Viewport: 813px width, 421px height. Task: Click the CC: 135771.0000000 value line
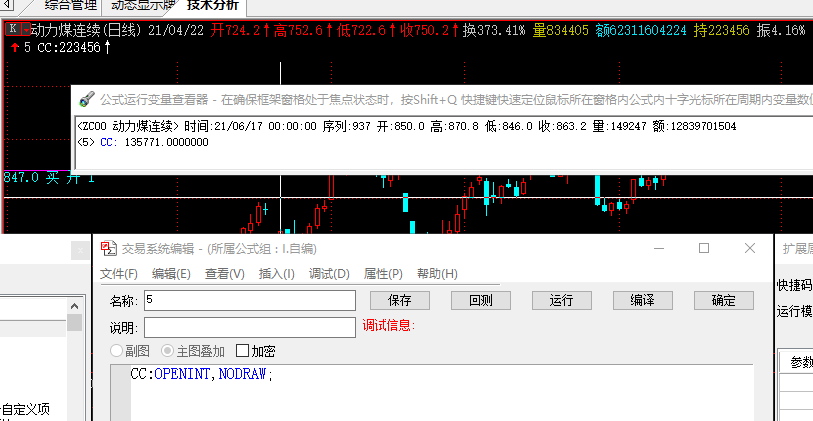(x=143, y=142)
